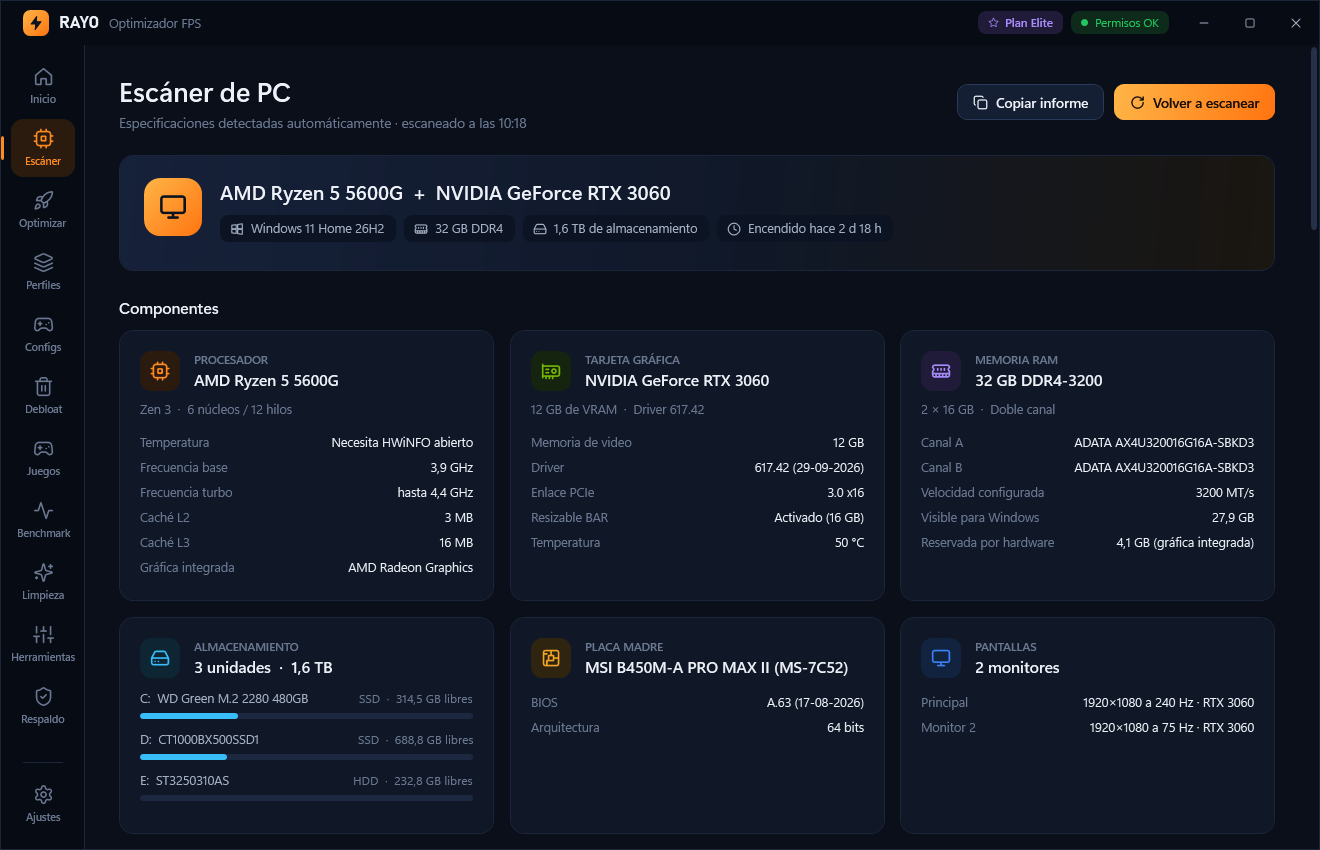1320x850 pixels.
Task: Click the Procesador chip icon
Action: coord(160,371)
